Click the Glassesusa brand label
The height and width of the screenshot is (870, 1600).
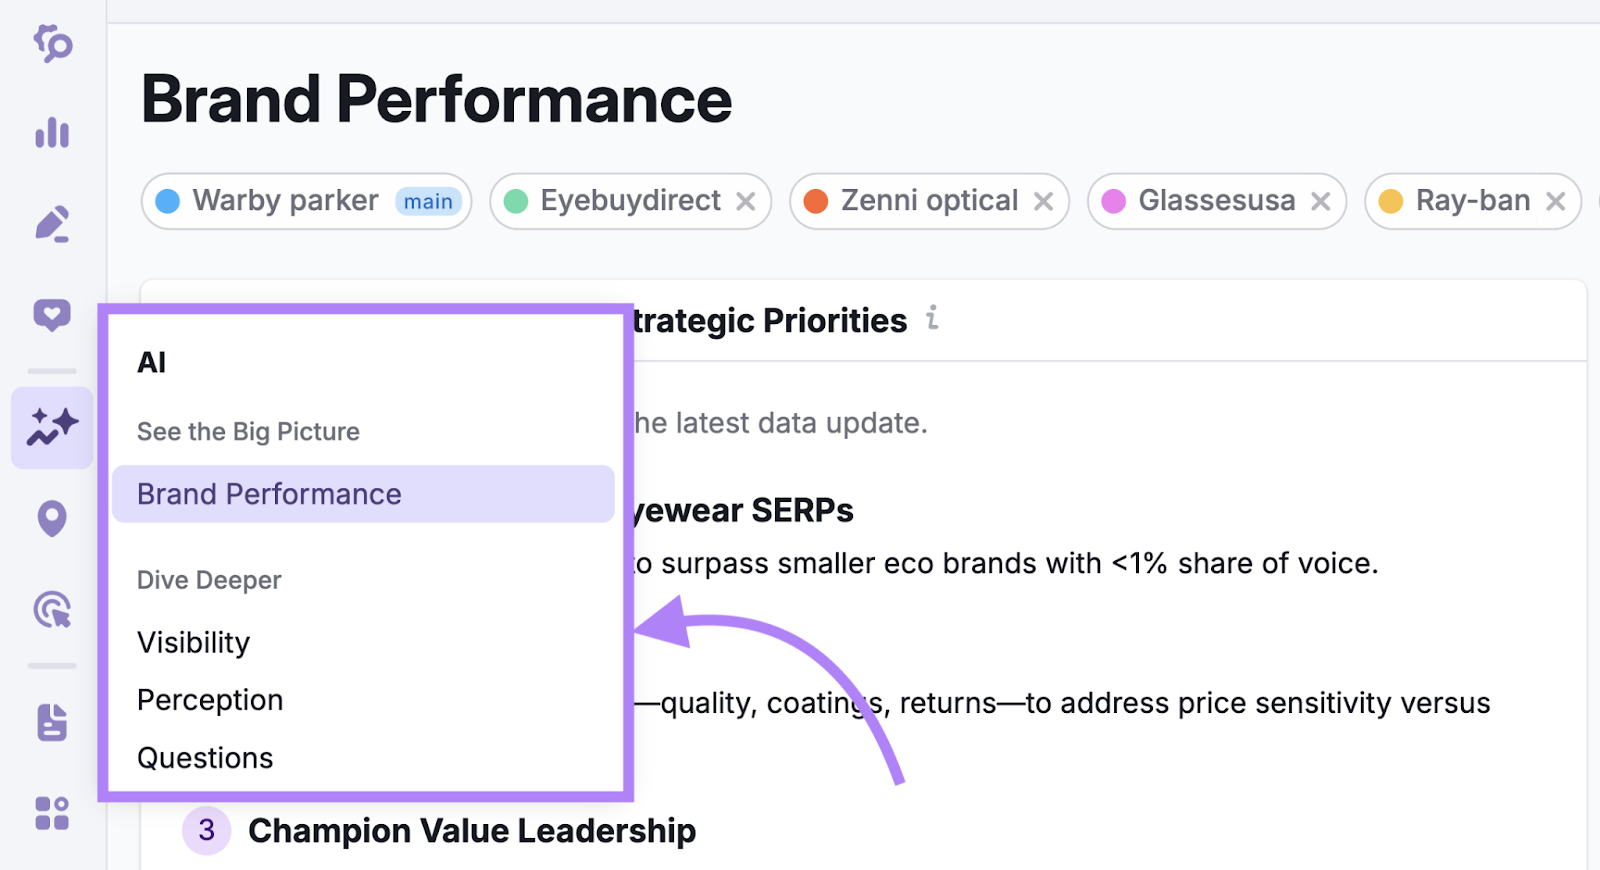click(1216, 201)
